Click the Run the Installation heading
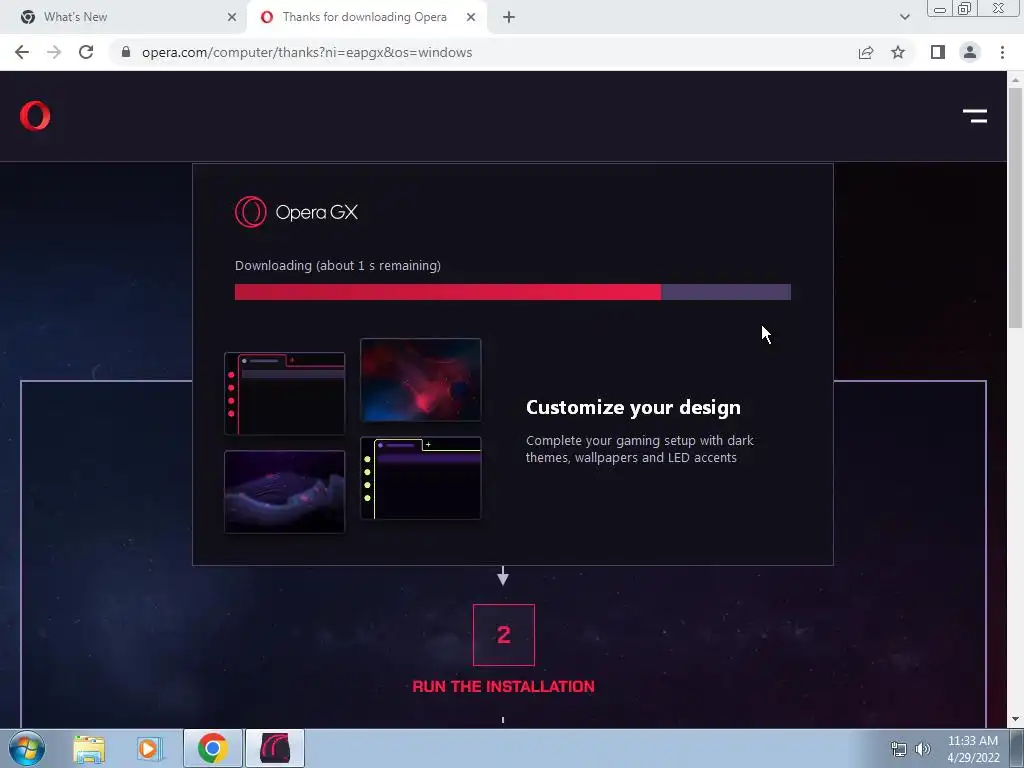 [504, 686]
